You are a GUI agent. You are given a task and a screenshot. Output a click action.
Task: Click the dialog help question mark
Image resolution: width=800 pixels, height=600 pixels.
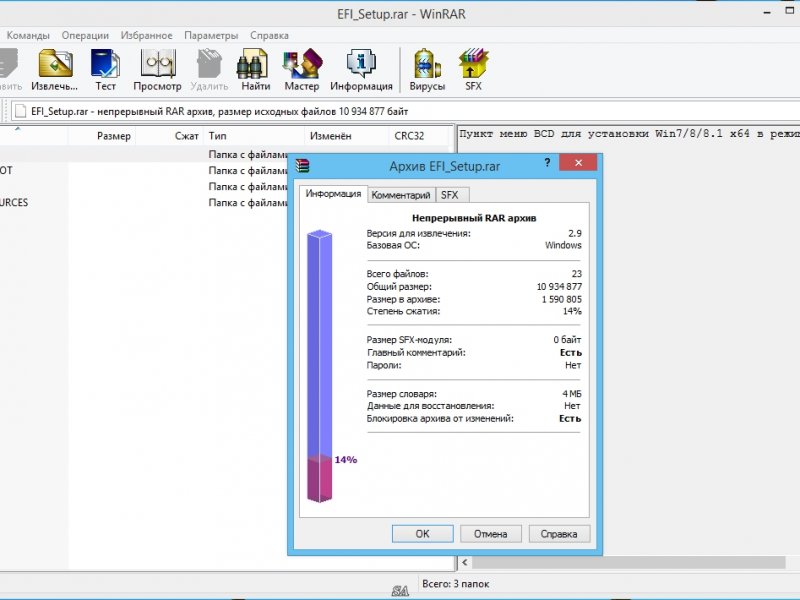pyautogui.click(x=547, y=163)
